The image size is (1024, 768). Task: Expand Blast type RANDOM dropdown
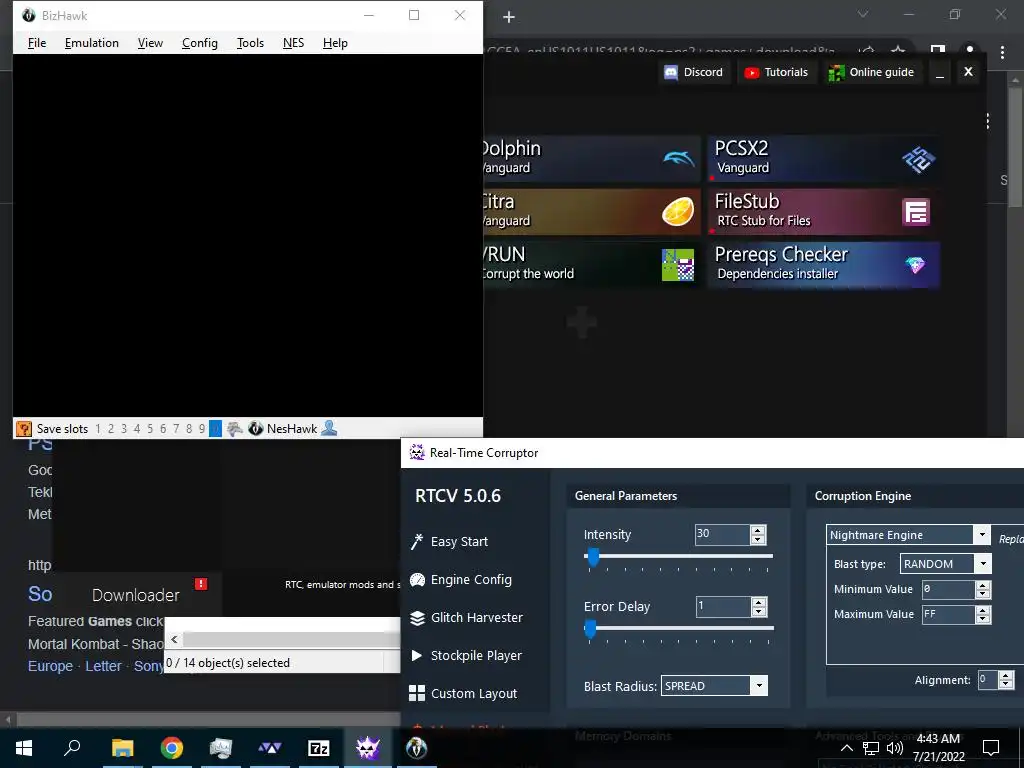tap(983, 564)
